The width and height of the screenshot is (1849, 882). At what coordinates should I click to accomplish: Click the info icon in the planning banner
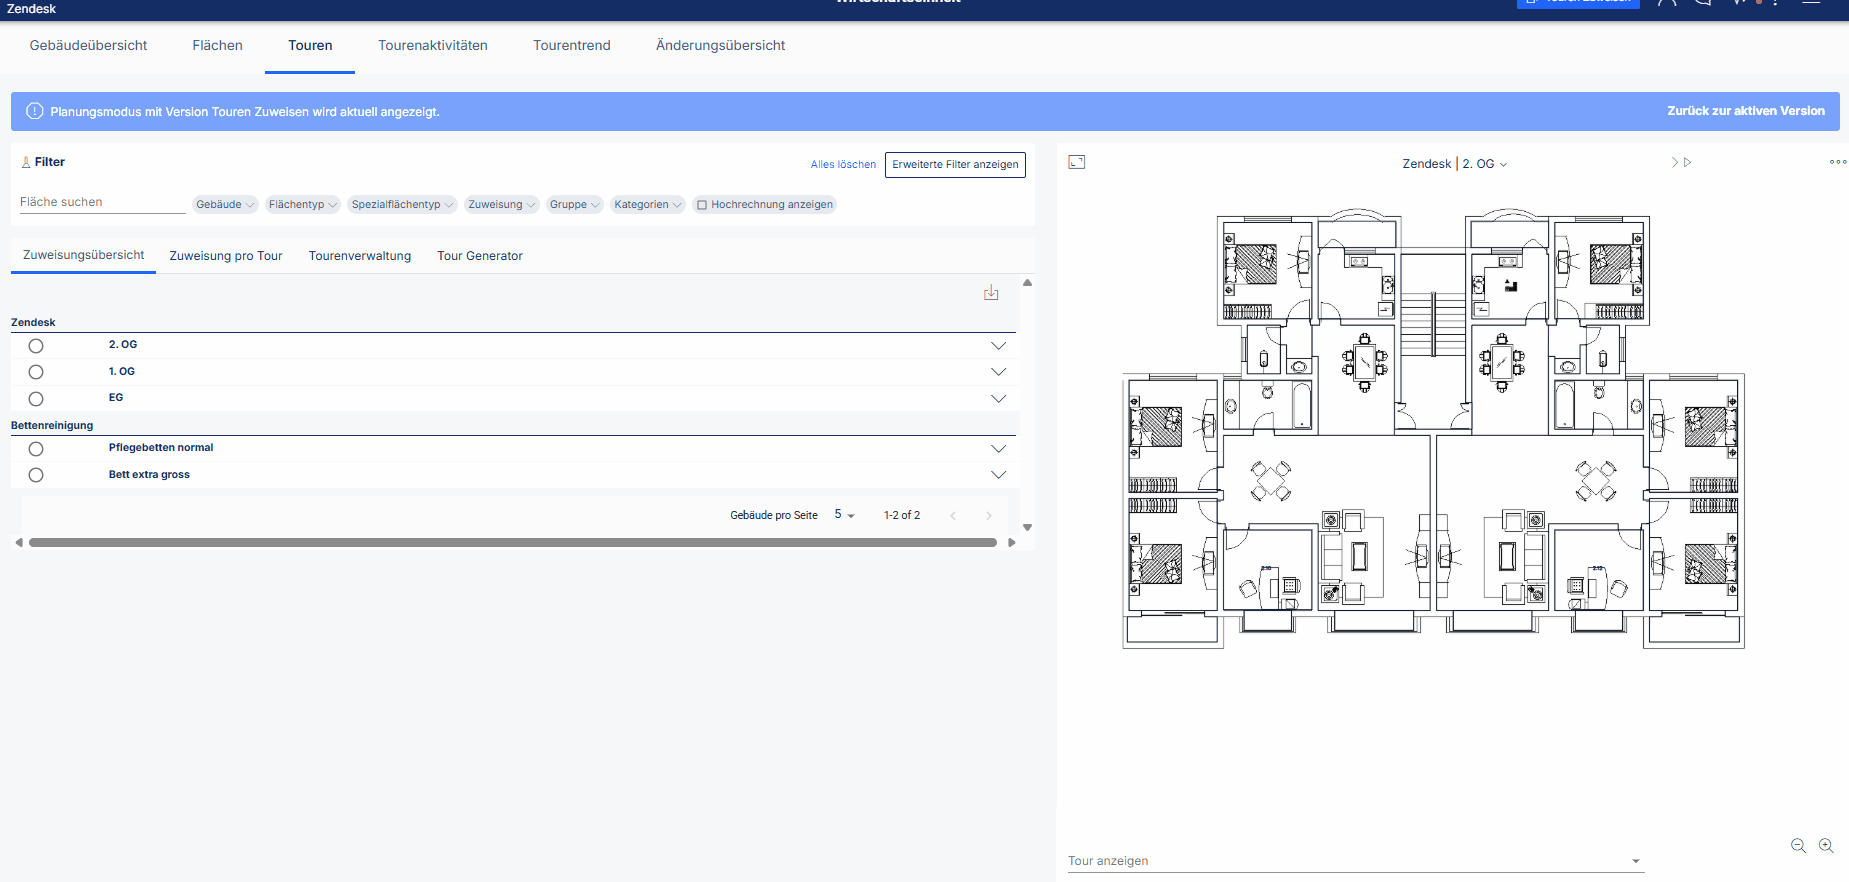35,111
